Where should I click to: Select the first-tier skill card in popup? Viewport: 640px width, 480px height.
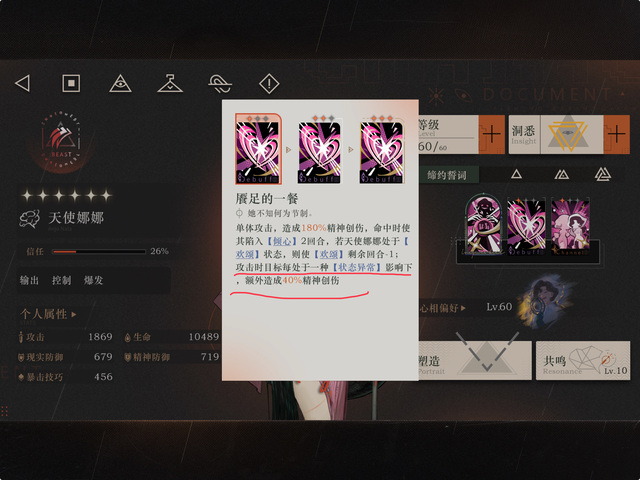click(258, 149)
